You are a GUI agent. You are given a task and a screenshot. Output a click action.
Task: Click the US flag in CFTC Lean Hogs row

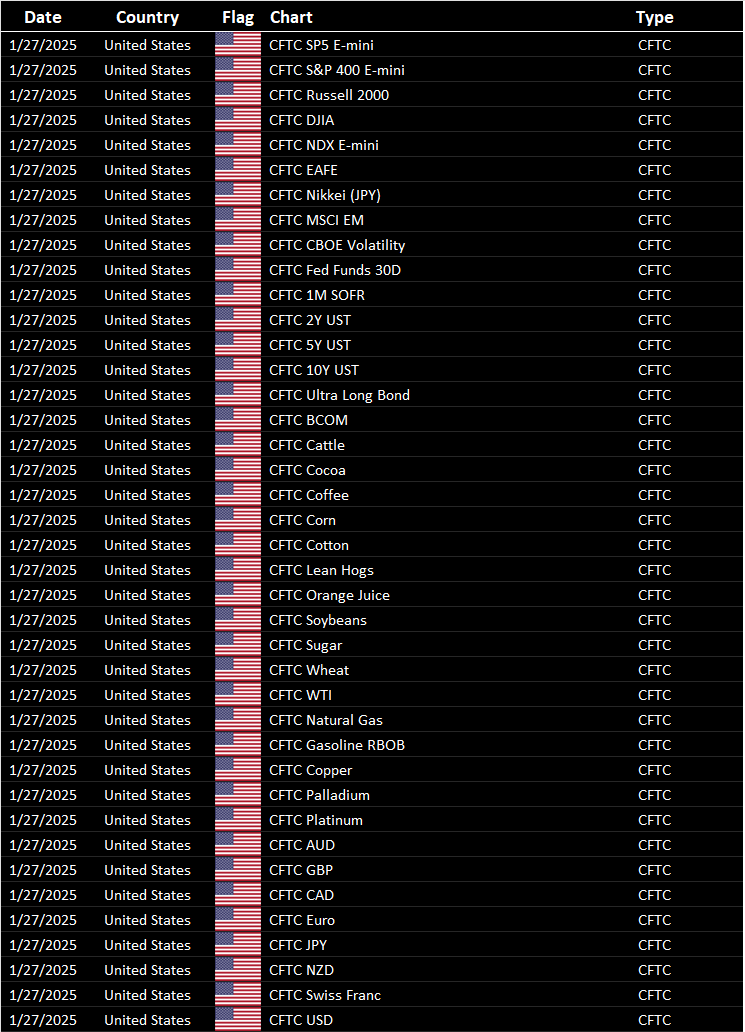[238, 570]
